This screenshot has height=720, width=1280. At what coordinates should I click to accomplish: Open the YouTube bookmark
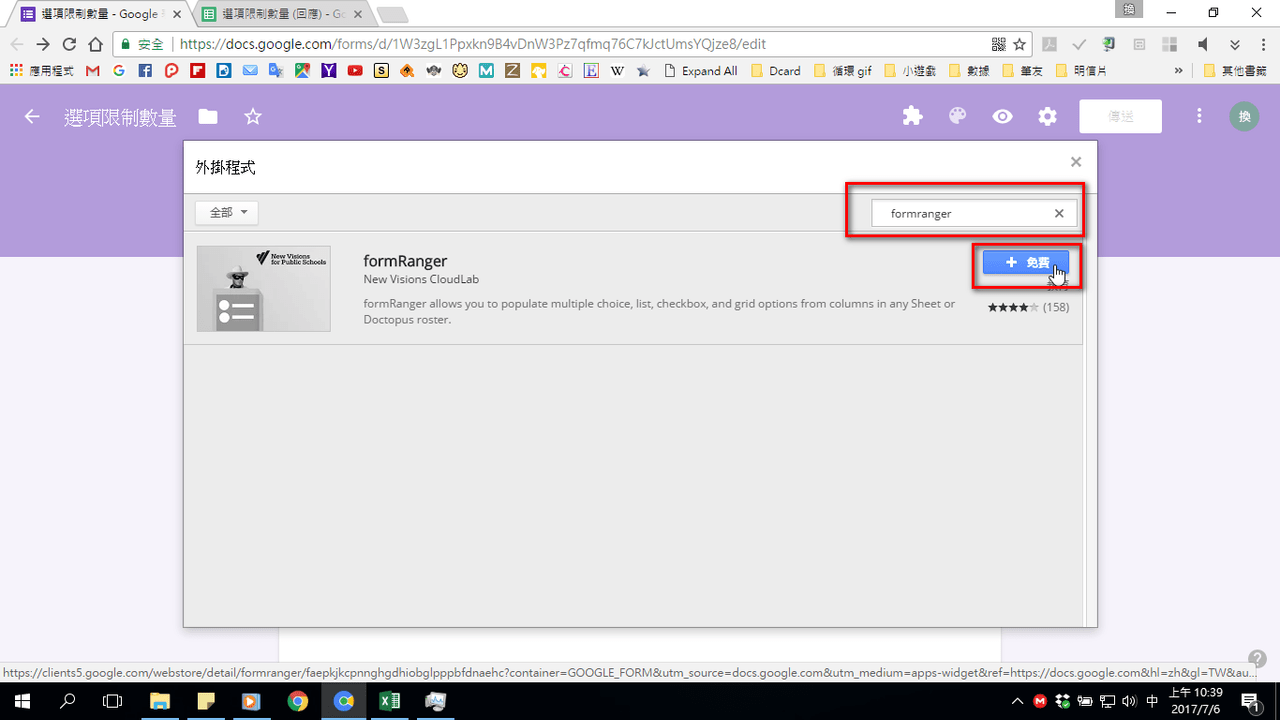coord(354,71)
